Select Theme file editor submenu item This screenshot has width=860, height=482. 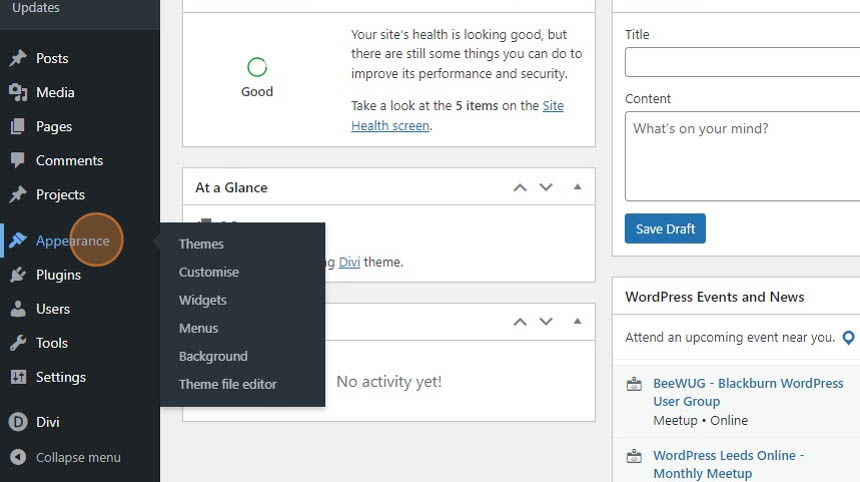(x=228, y=384)
